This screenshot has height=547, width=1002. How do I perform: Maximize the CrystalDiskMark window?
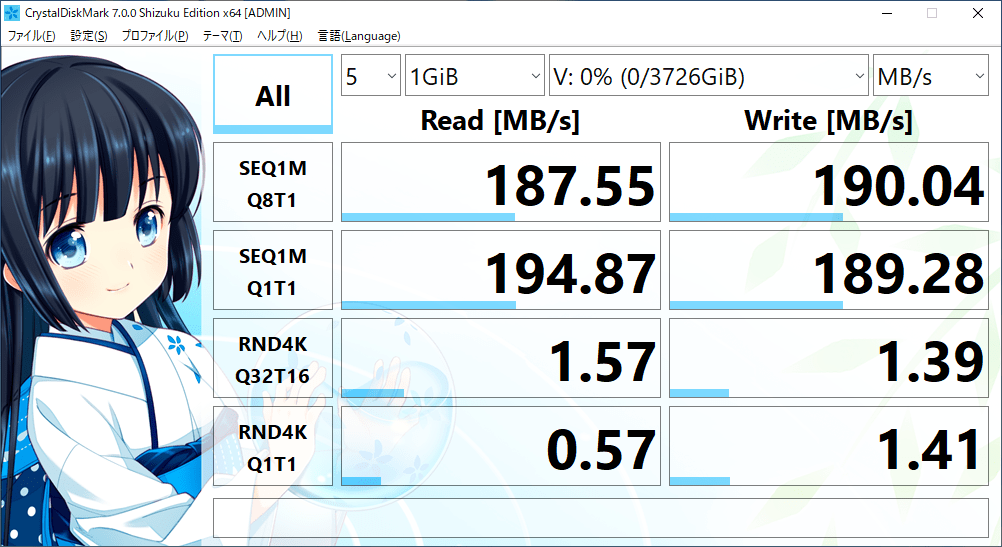[932, 13]
